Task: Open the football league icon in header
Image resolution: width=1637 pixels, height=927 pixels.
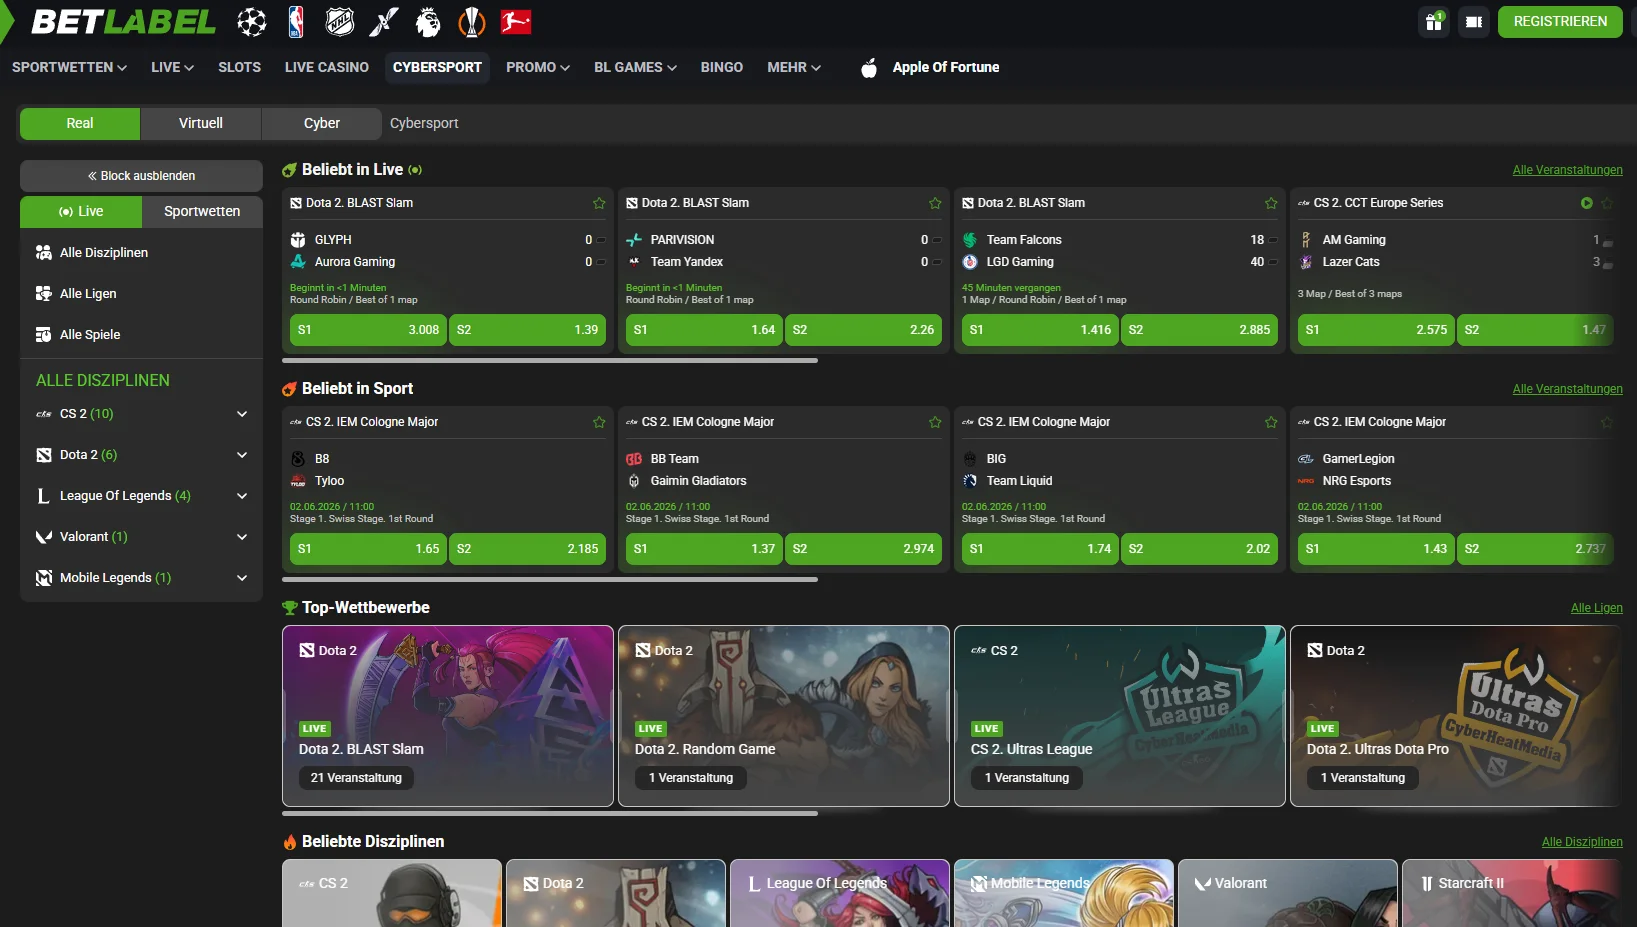Action: click(252, 22)
